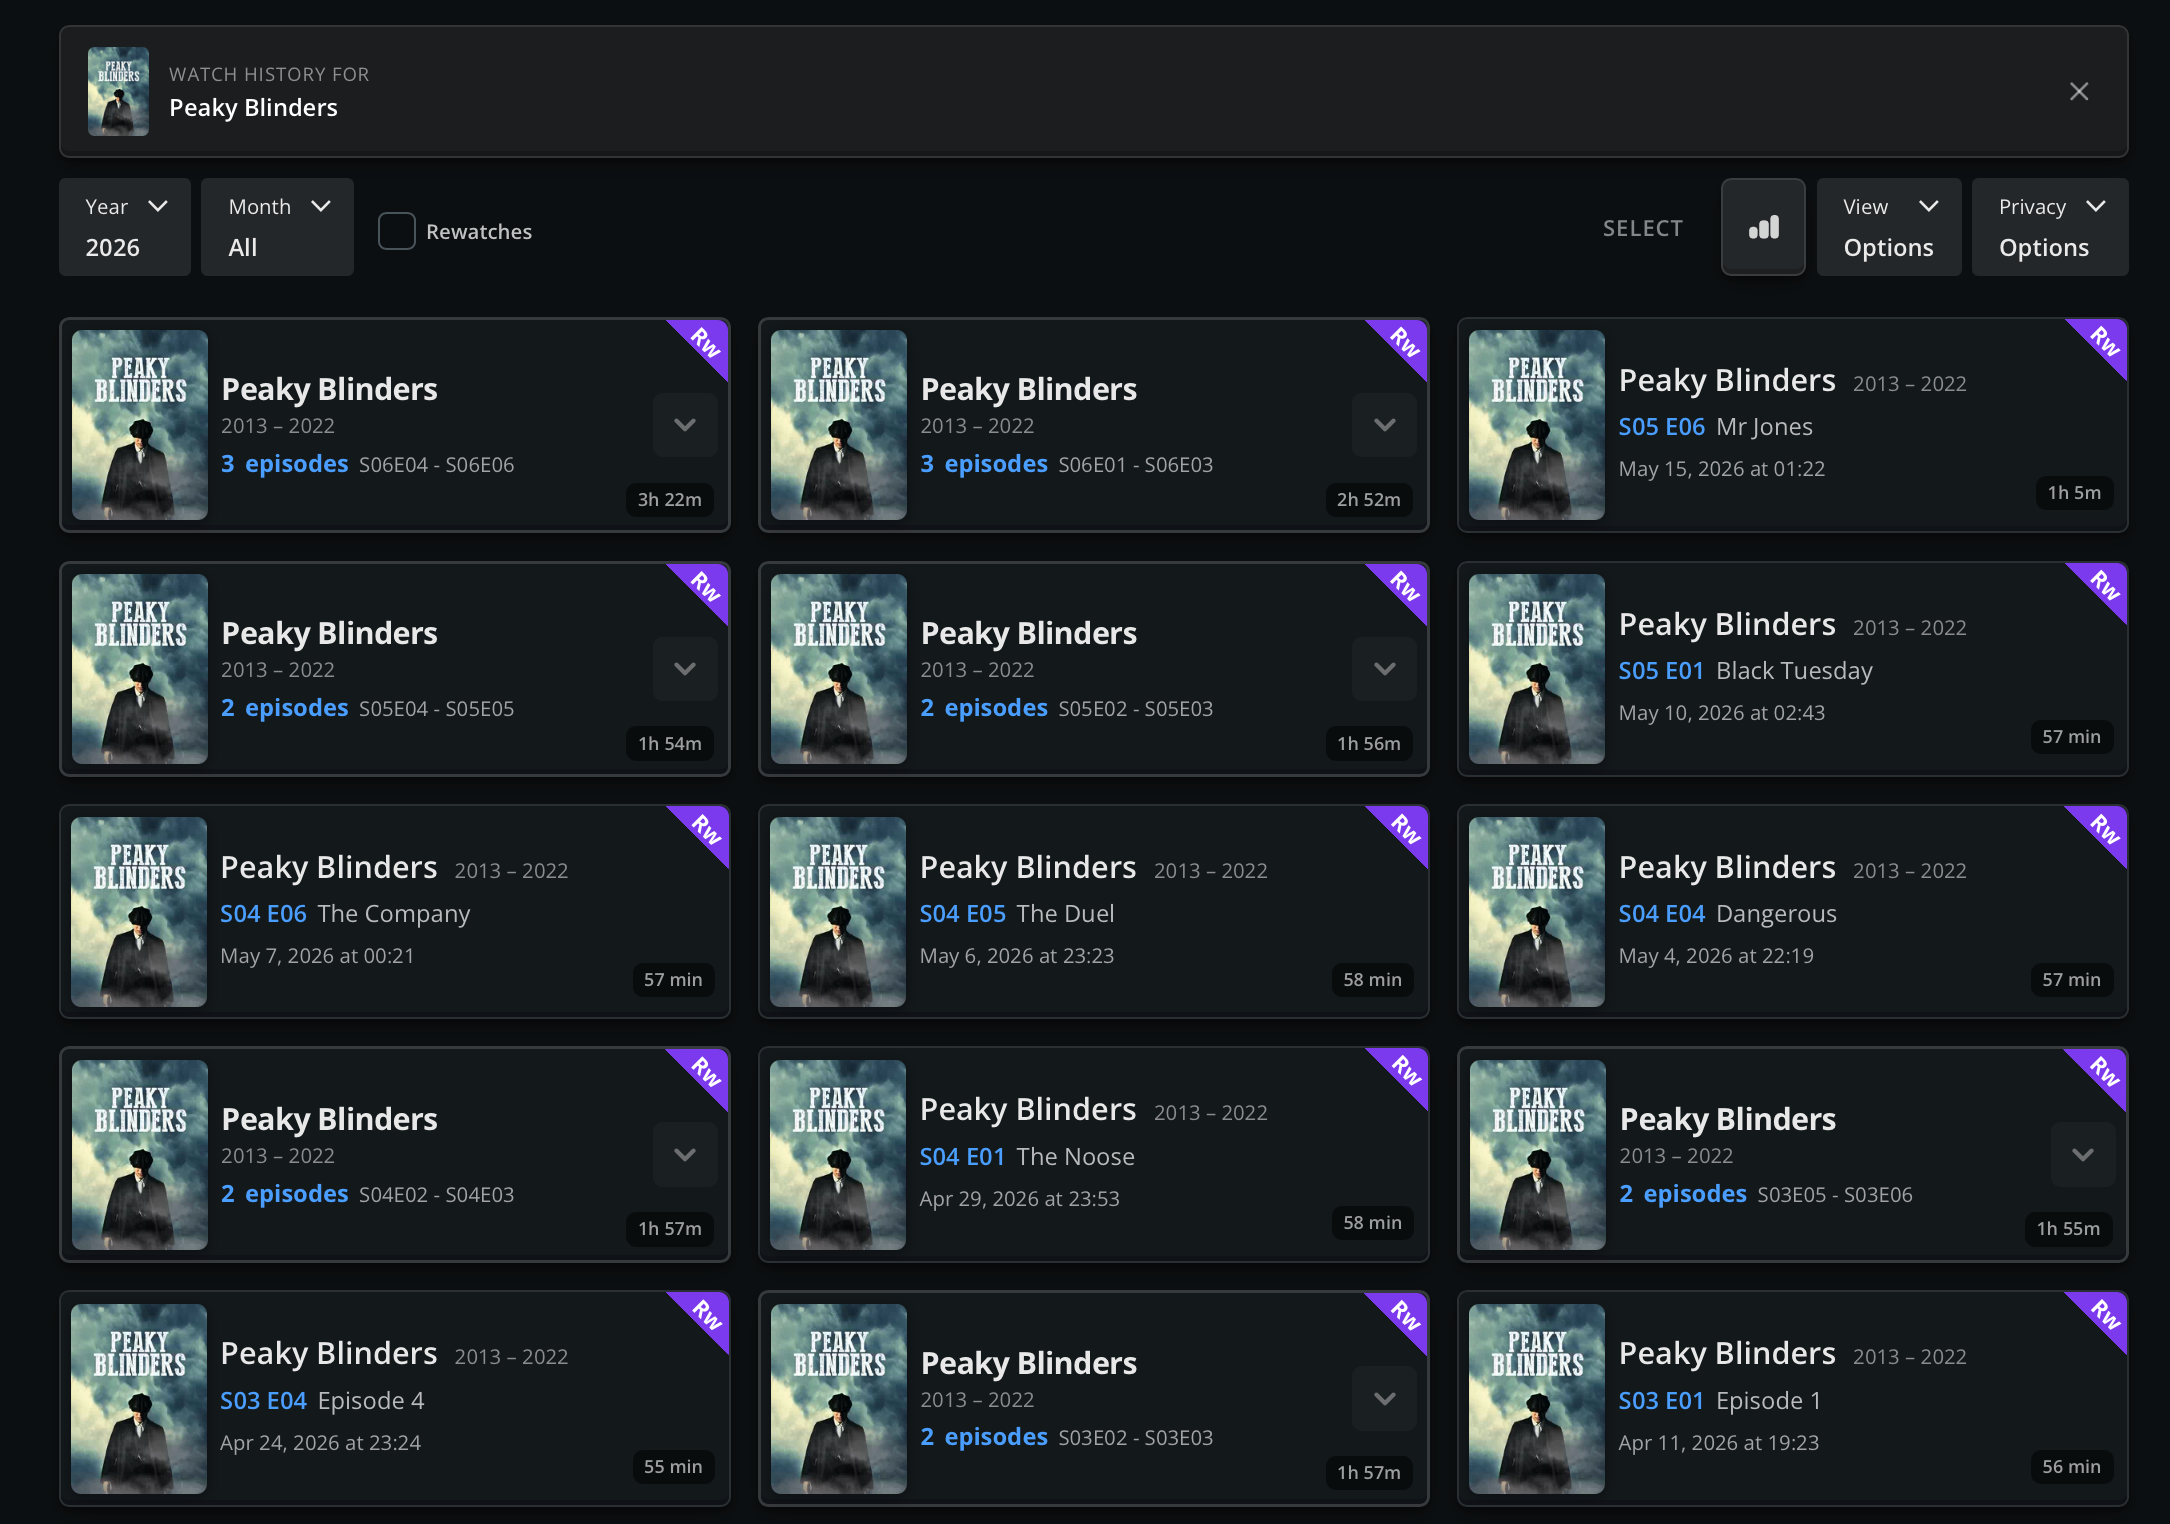Open the Year 2026 dropdown
Image resolution: width=2170 pixels, height=1524 pixels.
point(125,227)
